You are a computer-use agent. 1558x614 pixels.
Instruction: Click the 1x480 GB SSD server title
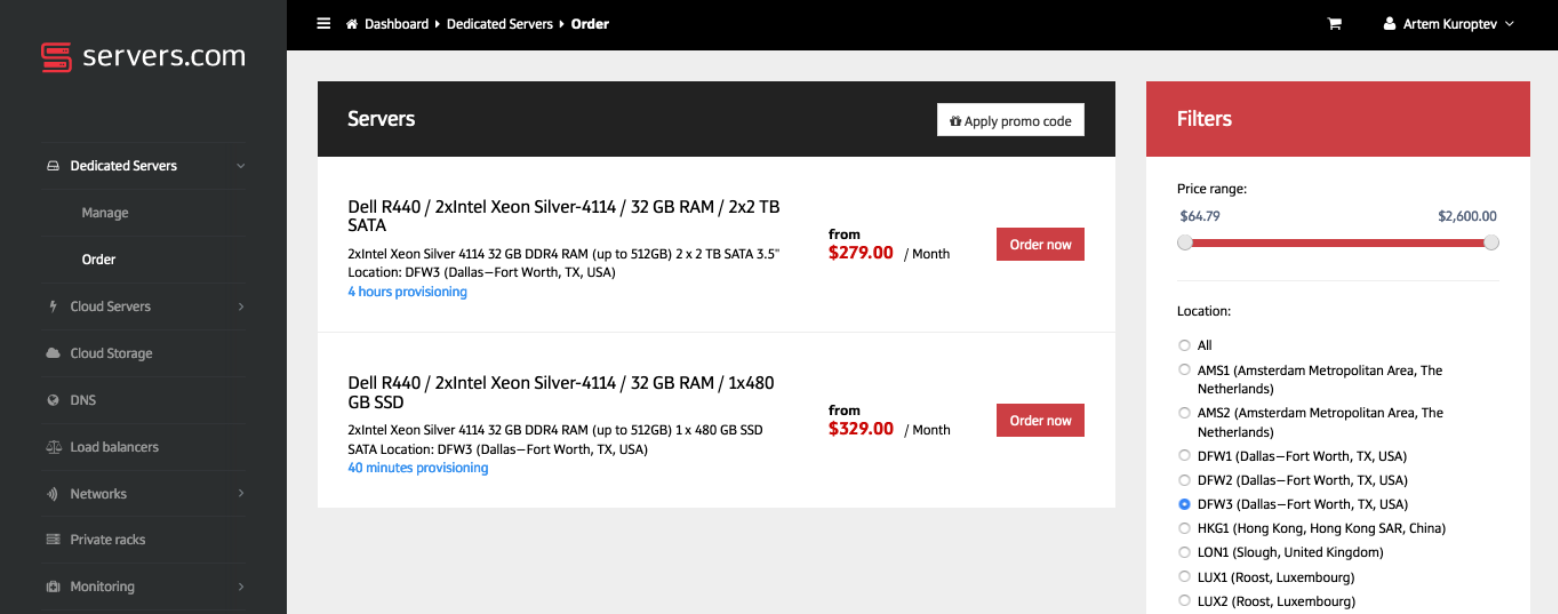coord(561,392)
